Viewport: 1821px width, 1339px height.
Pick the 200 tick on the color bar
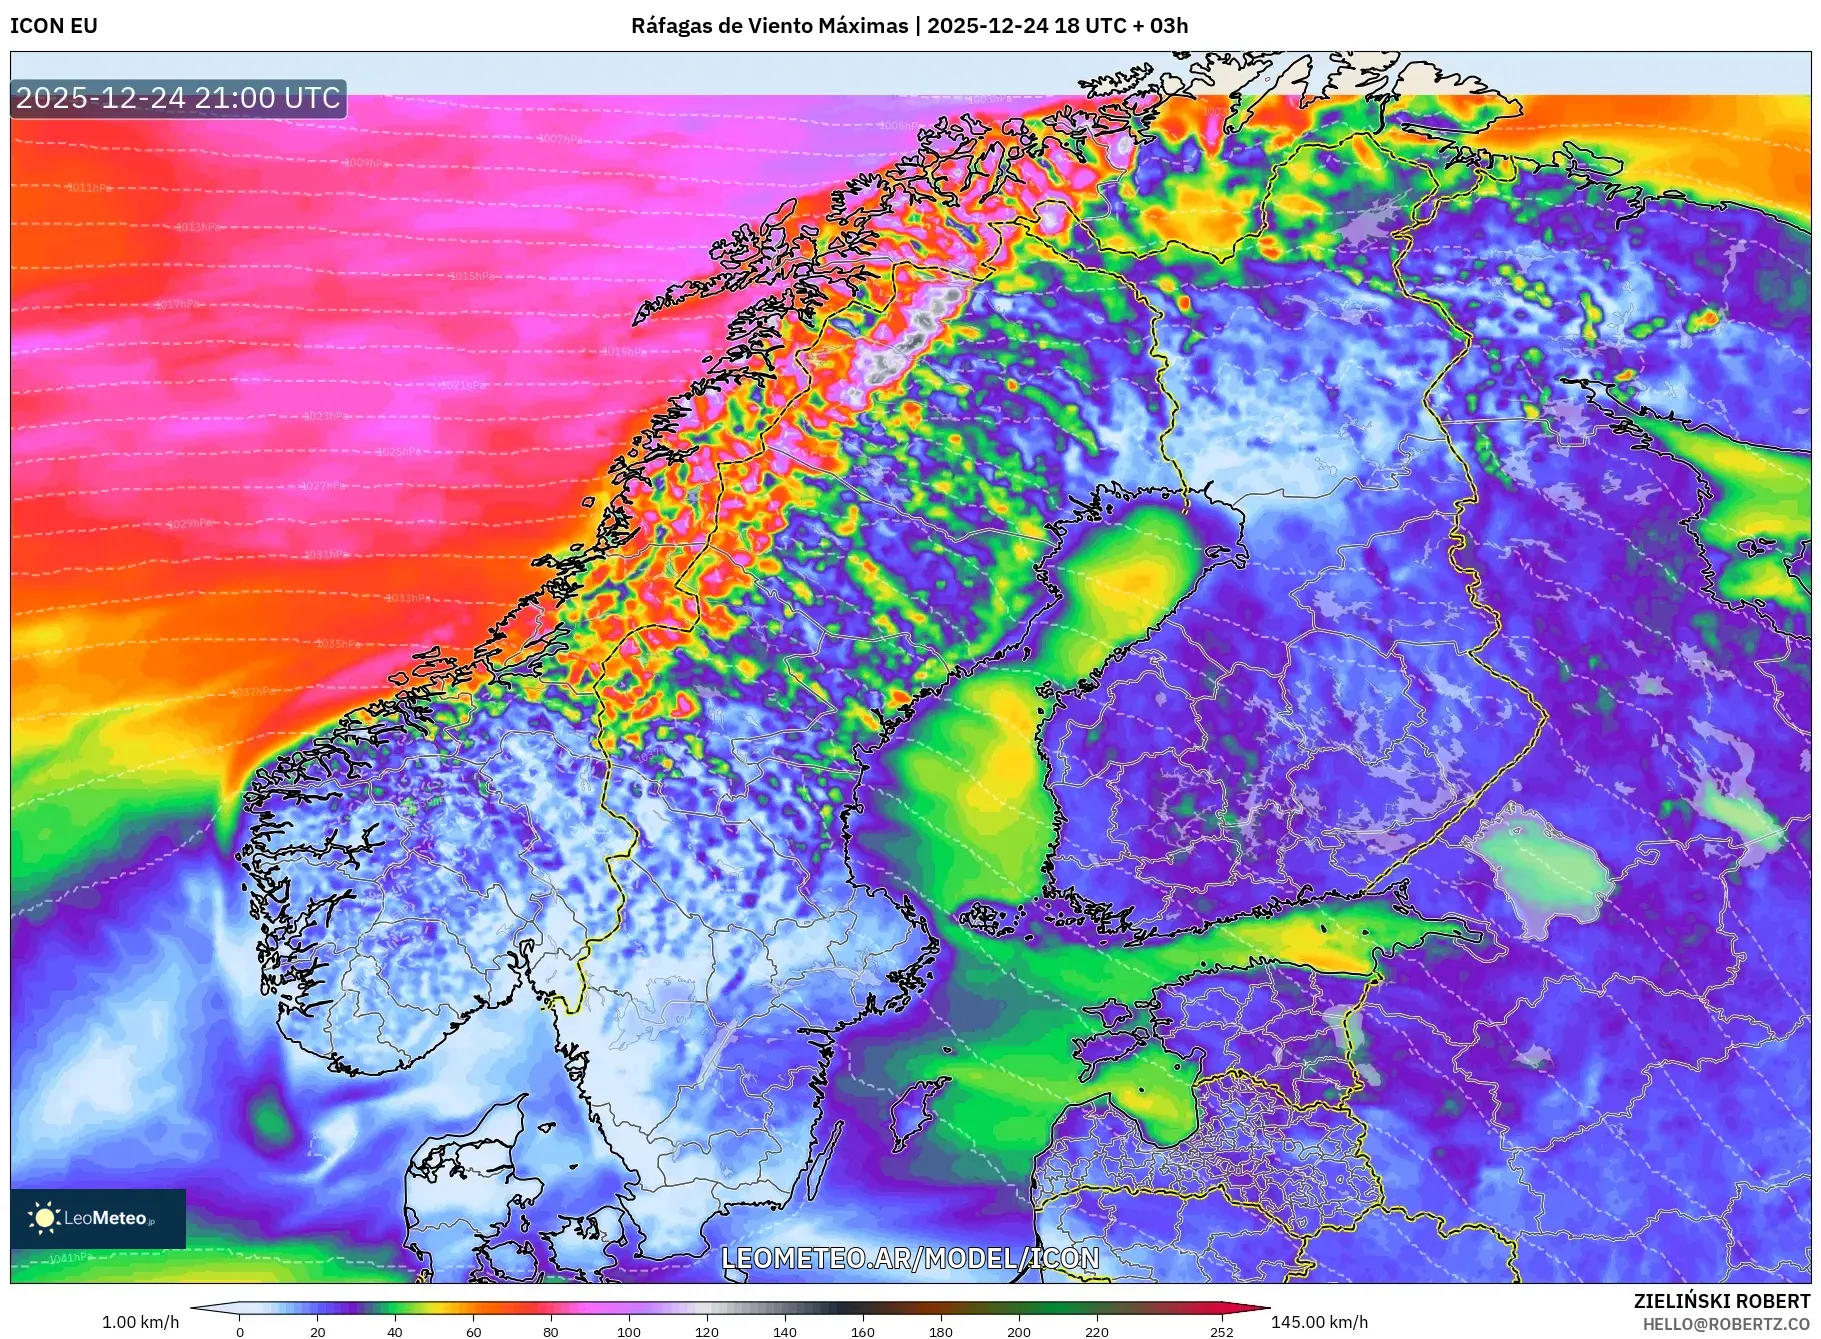(x=1019, y=1331)
